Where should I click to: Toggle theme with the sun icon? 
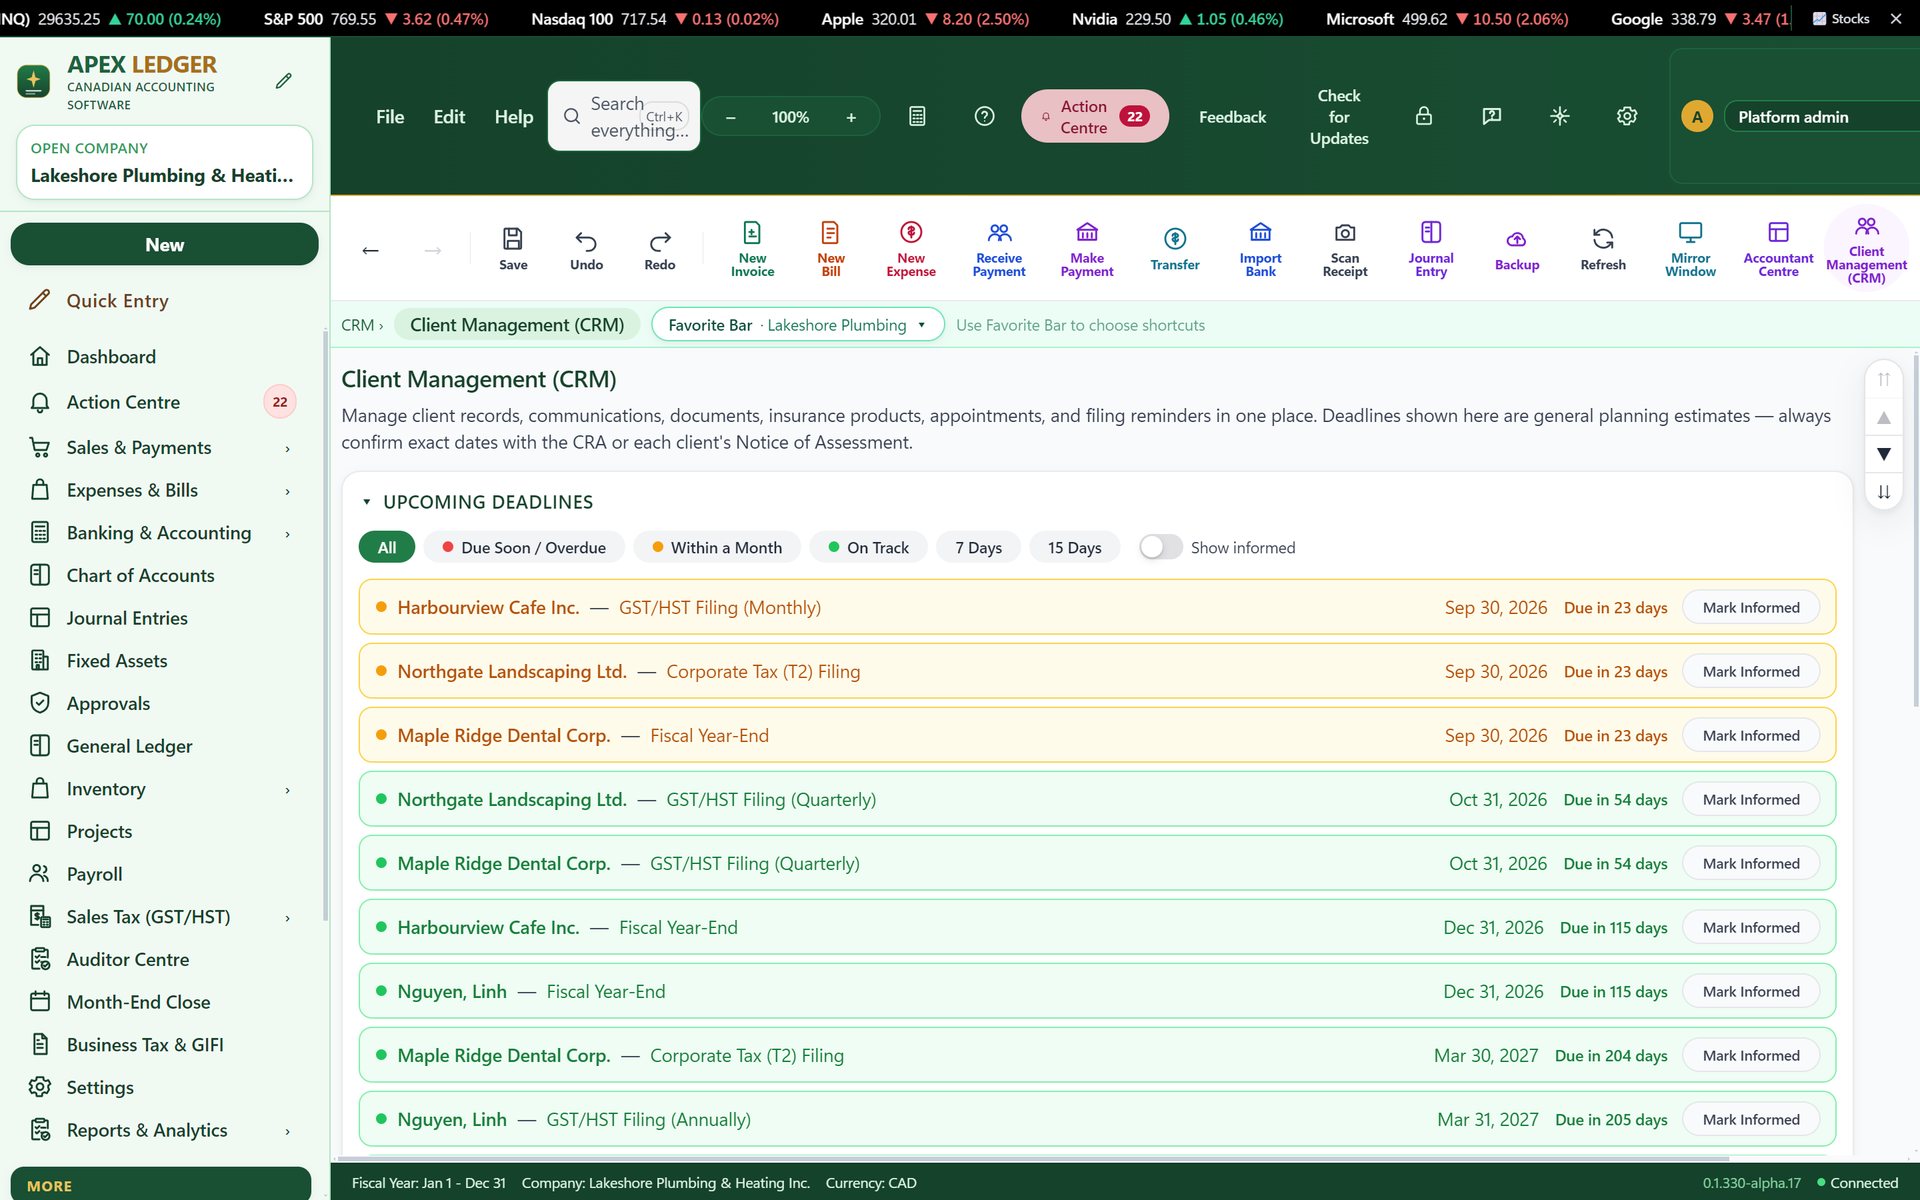pos(1559,116)
